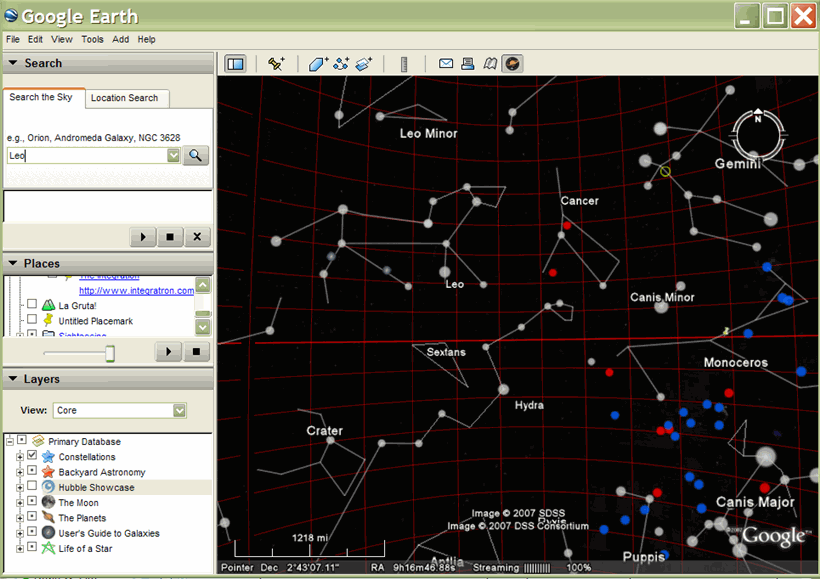Viewport: 820px width, 579px height.
Task: Collapse the Search panel header
Action: coord(12,63)
